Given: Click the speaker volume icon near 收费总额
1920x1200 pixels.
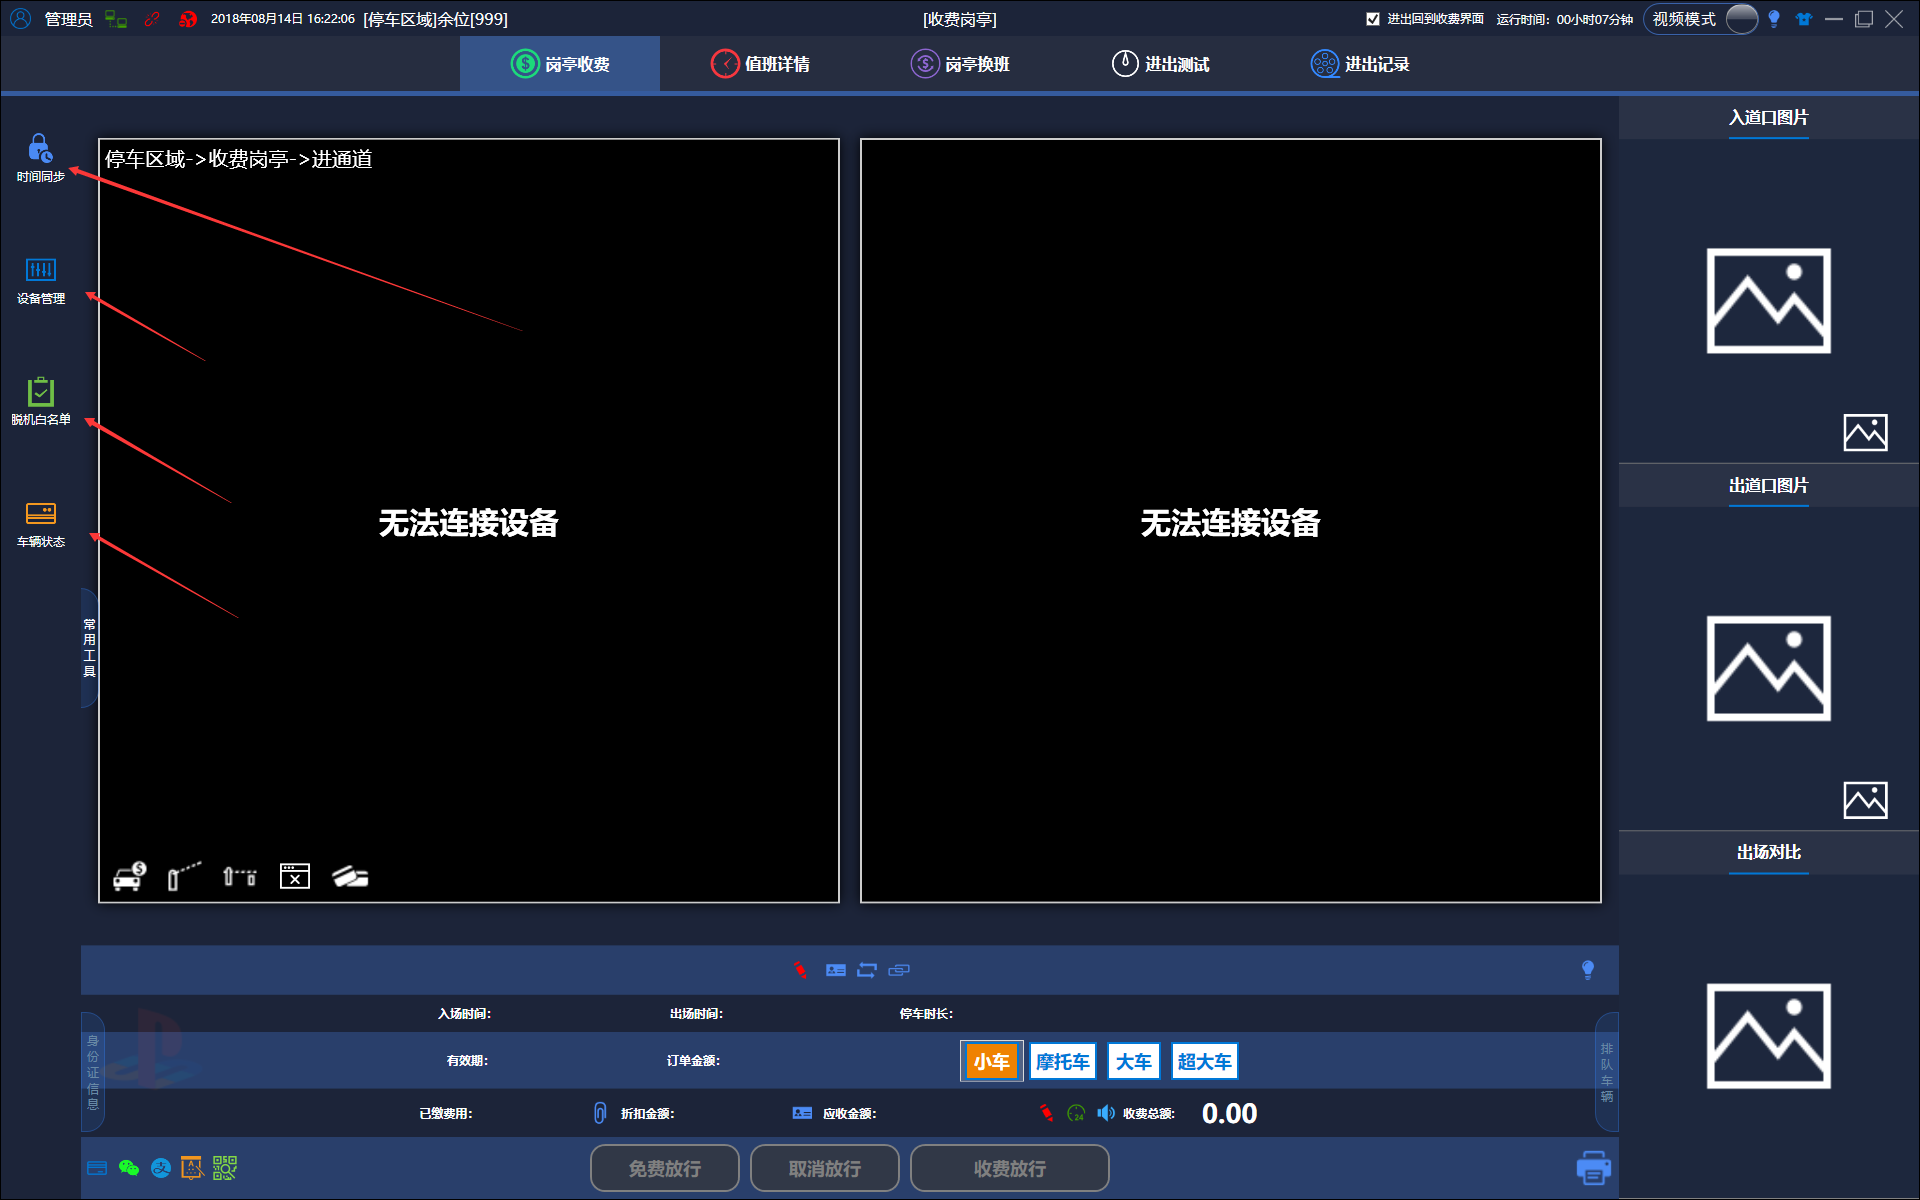Looking at the screenshot, I should pos(1106,1113).
